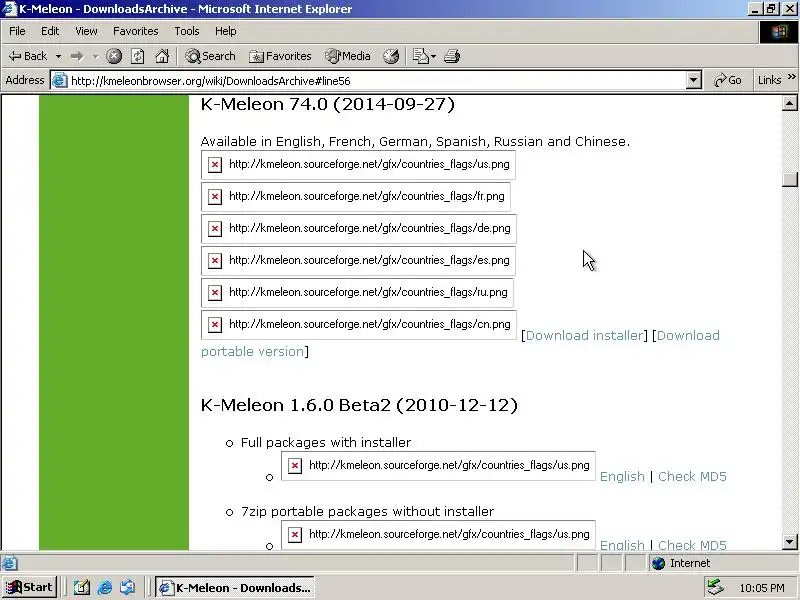This screenshot has height=600, width=800.
Task: Open the Help menu
Action: [226, 31]
